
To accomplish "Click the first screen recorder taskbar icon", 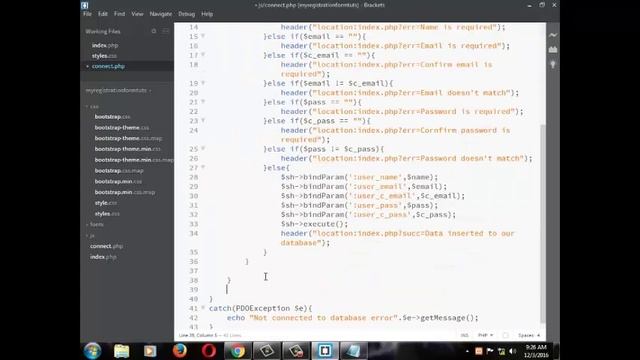I will (267, 351).
